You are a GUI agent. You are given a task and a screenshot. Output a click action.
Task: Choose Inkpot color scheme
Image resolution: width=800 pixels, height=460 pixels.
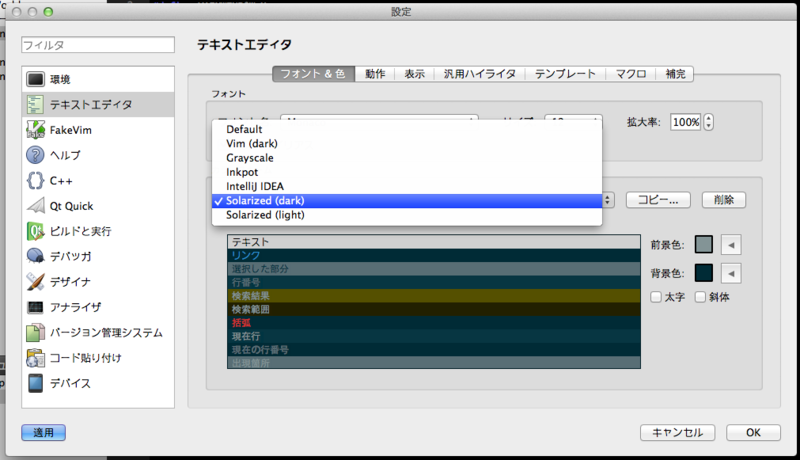pos(407,172)
